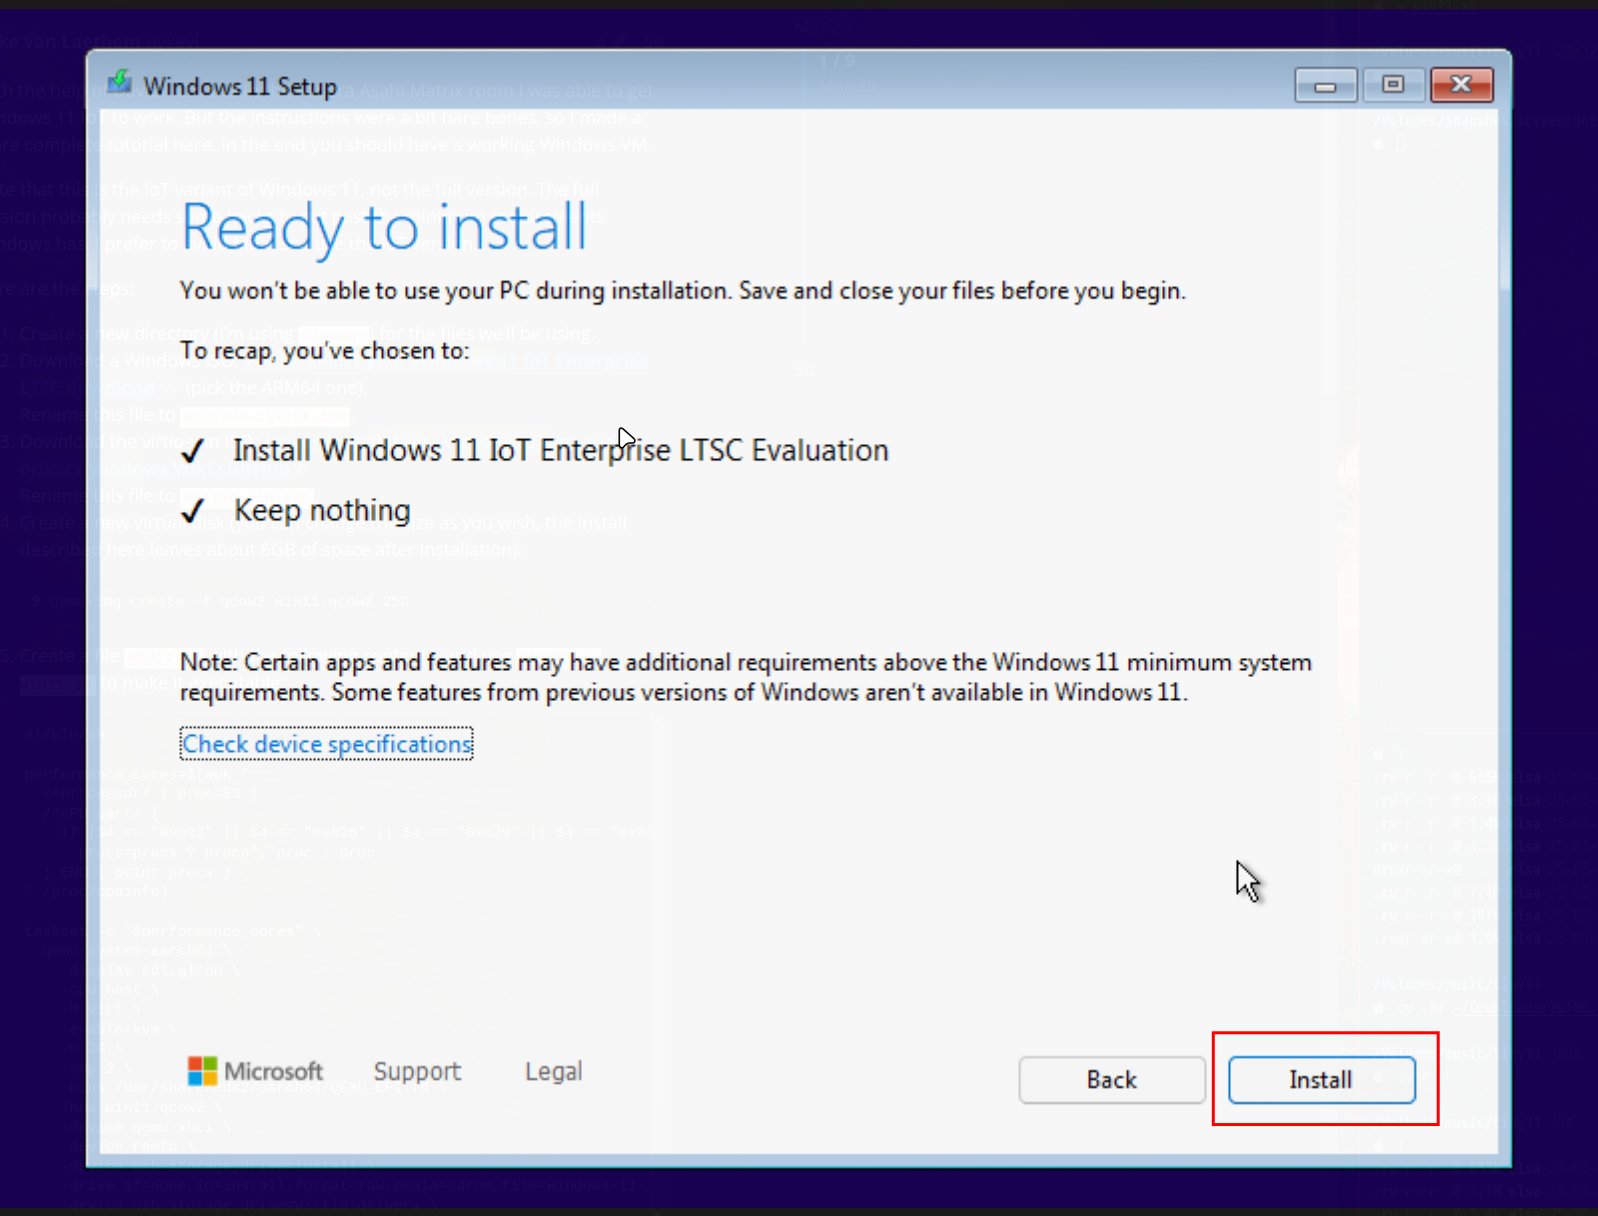Click the checkmark beside Keep nothing
Viewport: 1598px width, 1216px height.
pos(193,512)
